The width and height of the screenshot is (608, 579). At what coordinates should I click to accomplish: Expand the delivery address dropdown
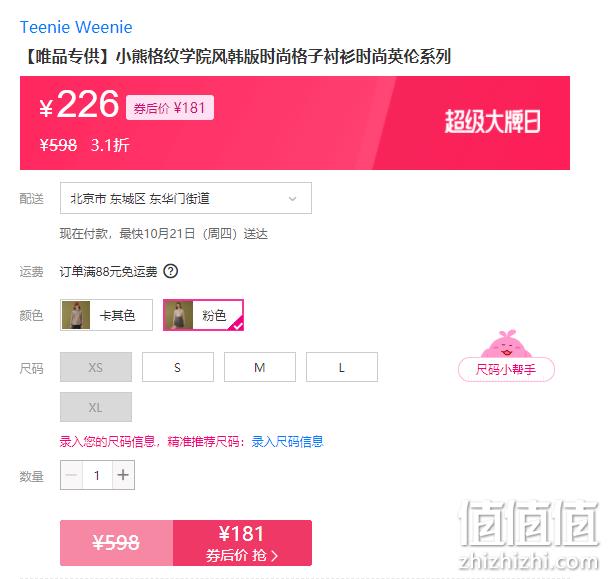click(x=186, y=198)
